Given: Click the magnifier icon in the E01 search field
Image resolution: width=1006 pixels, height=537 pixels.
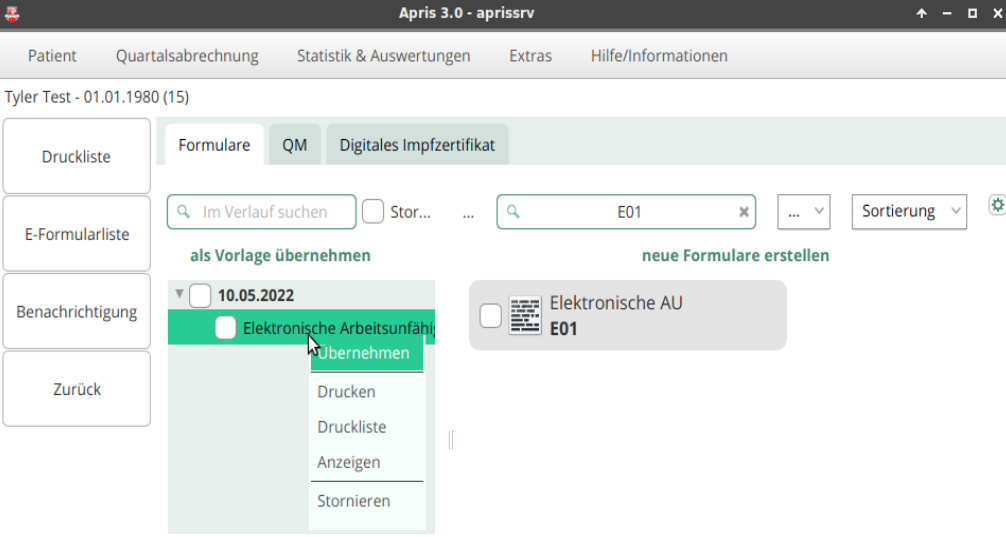Looking at the screenshot, I should (513, 211).
